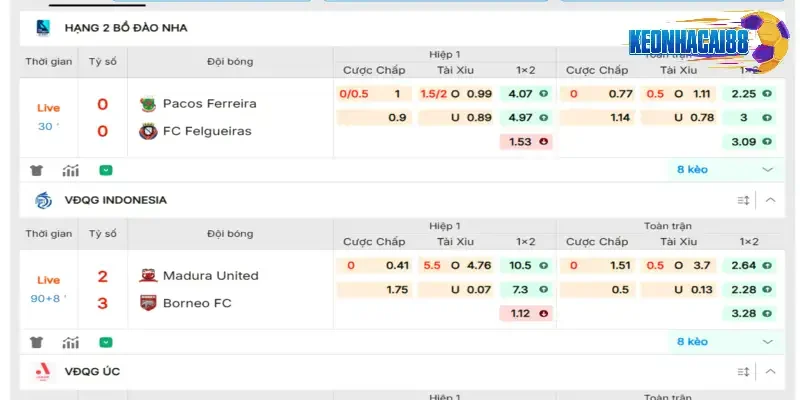Click the green live-stream icon under Madura United match
800x400 pixels.
106,342
